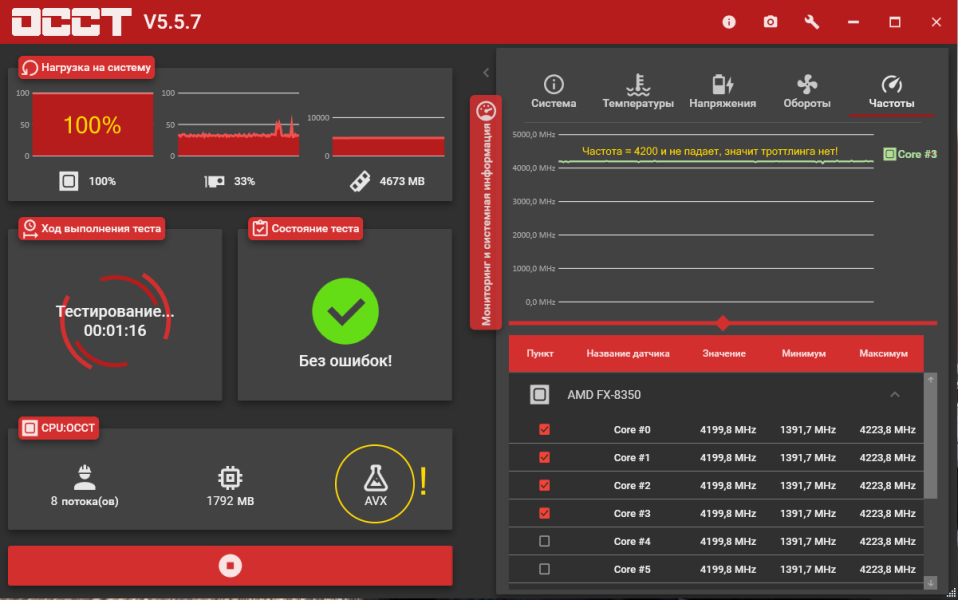Viewport: 958px width, 600px height.
Task: Minimize the OCCT window
Action: 854,22
